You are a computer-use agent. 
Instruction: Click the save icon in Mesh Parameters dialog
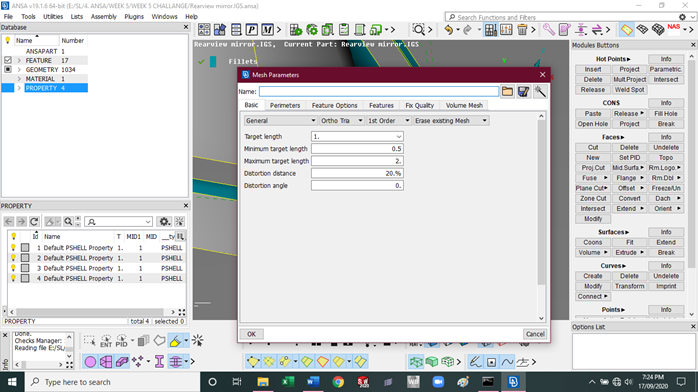tap(524, 92)
